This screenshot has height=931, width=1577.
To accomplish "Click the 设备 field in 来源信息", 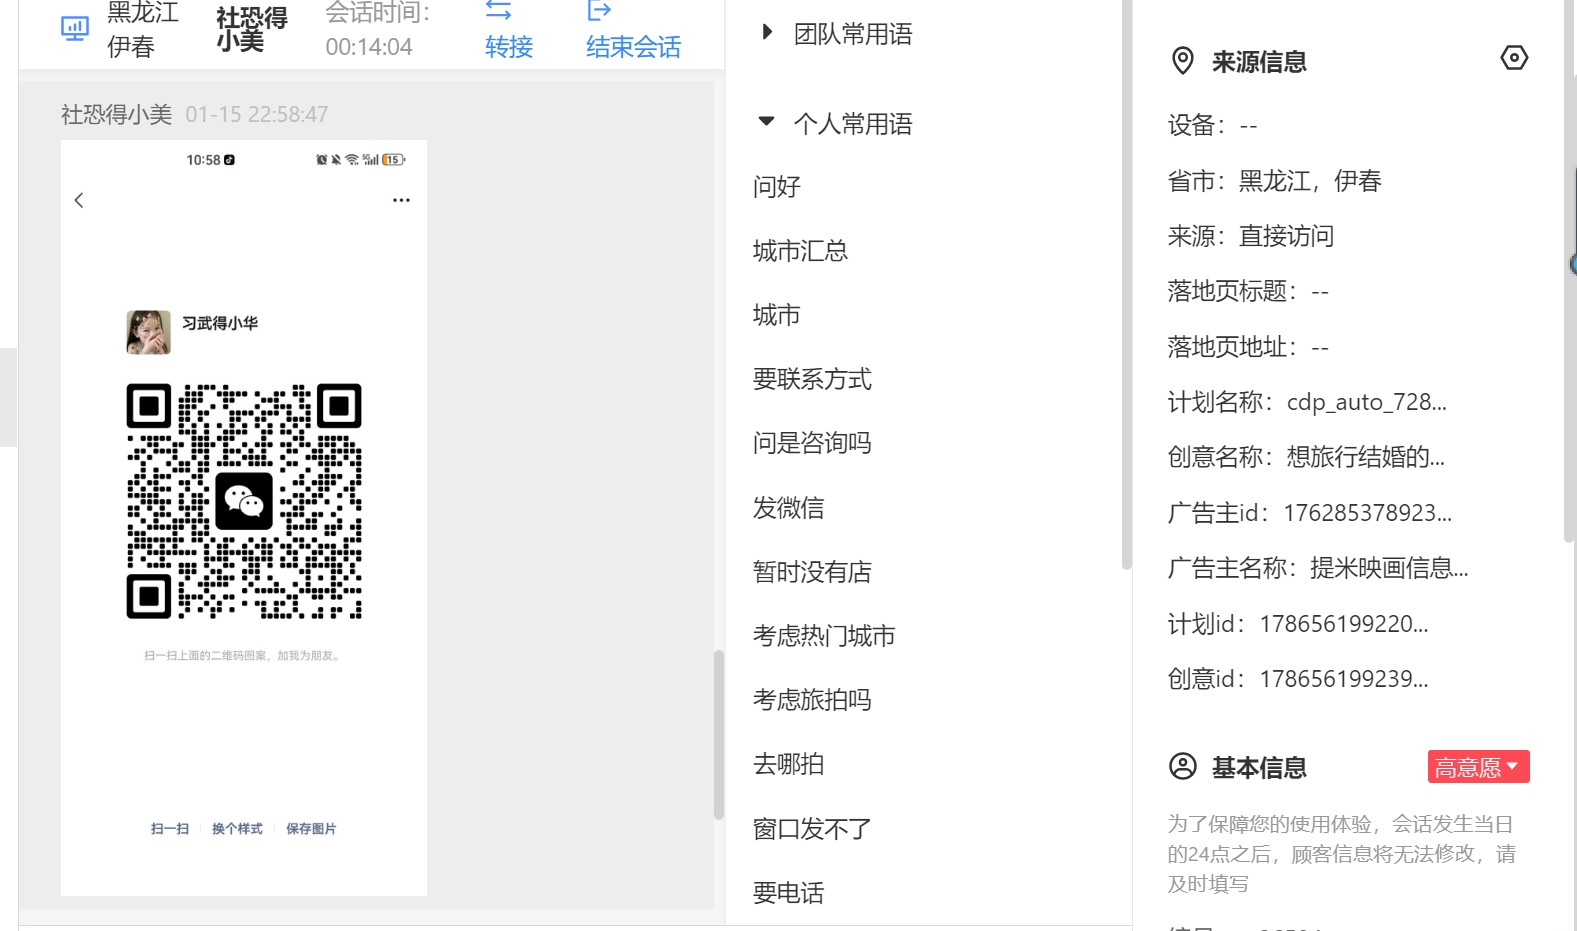I will pos(1213,126).
